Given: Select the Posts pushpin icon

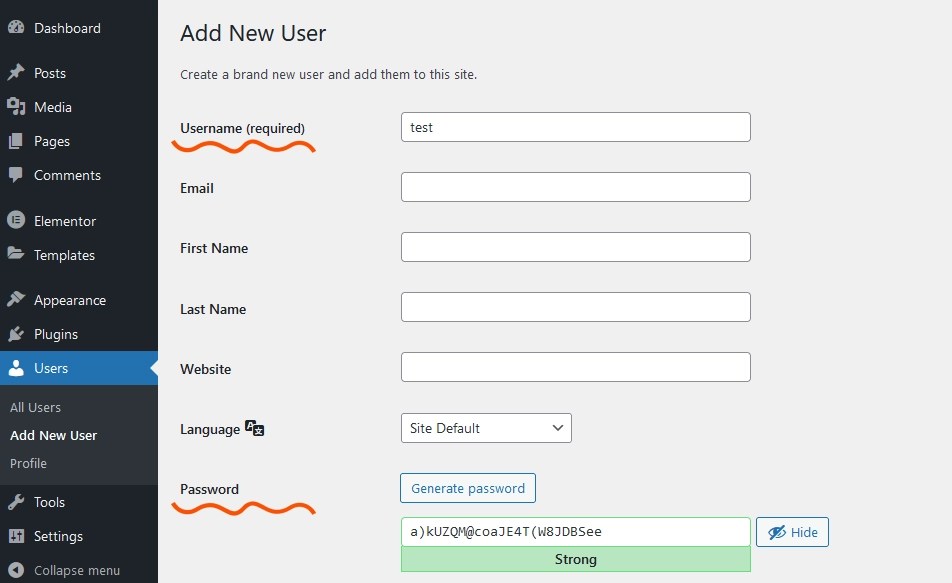Looking at the screenshot, I should coord(19,72).
